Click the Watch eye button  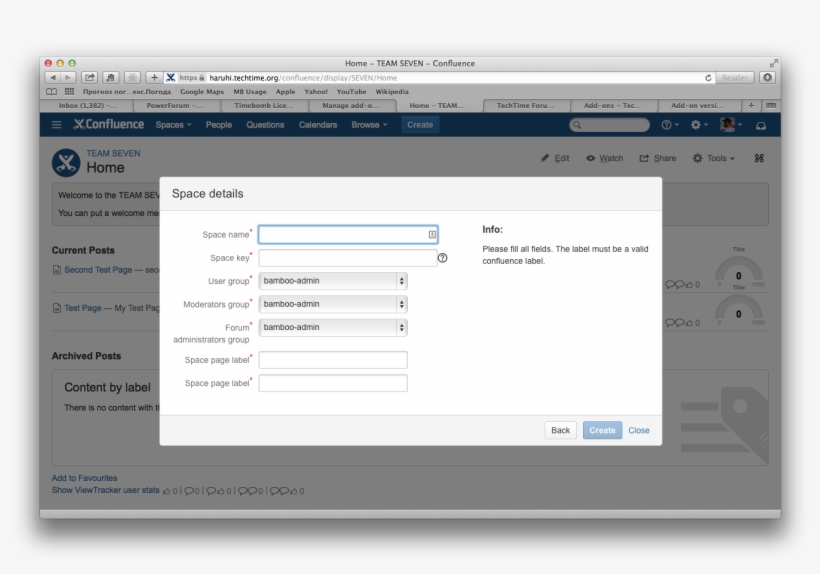[x=605, y=158]
